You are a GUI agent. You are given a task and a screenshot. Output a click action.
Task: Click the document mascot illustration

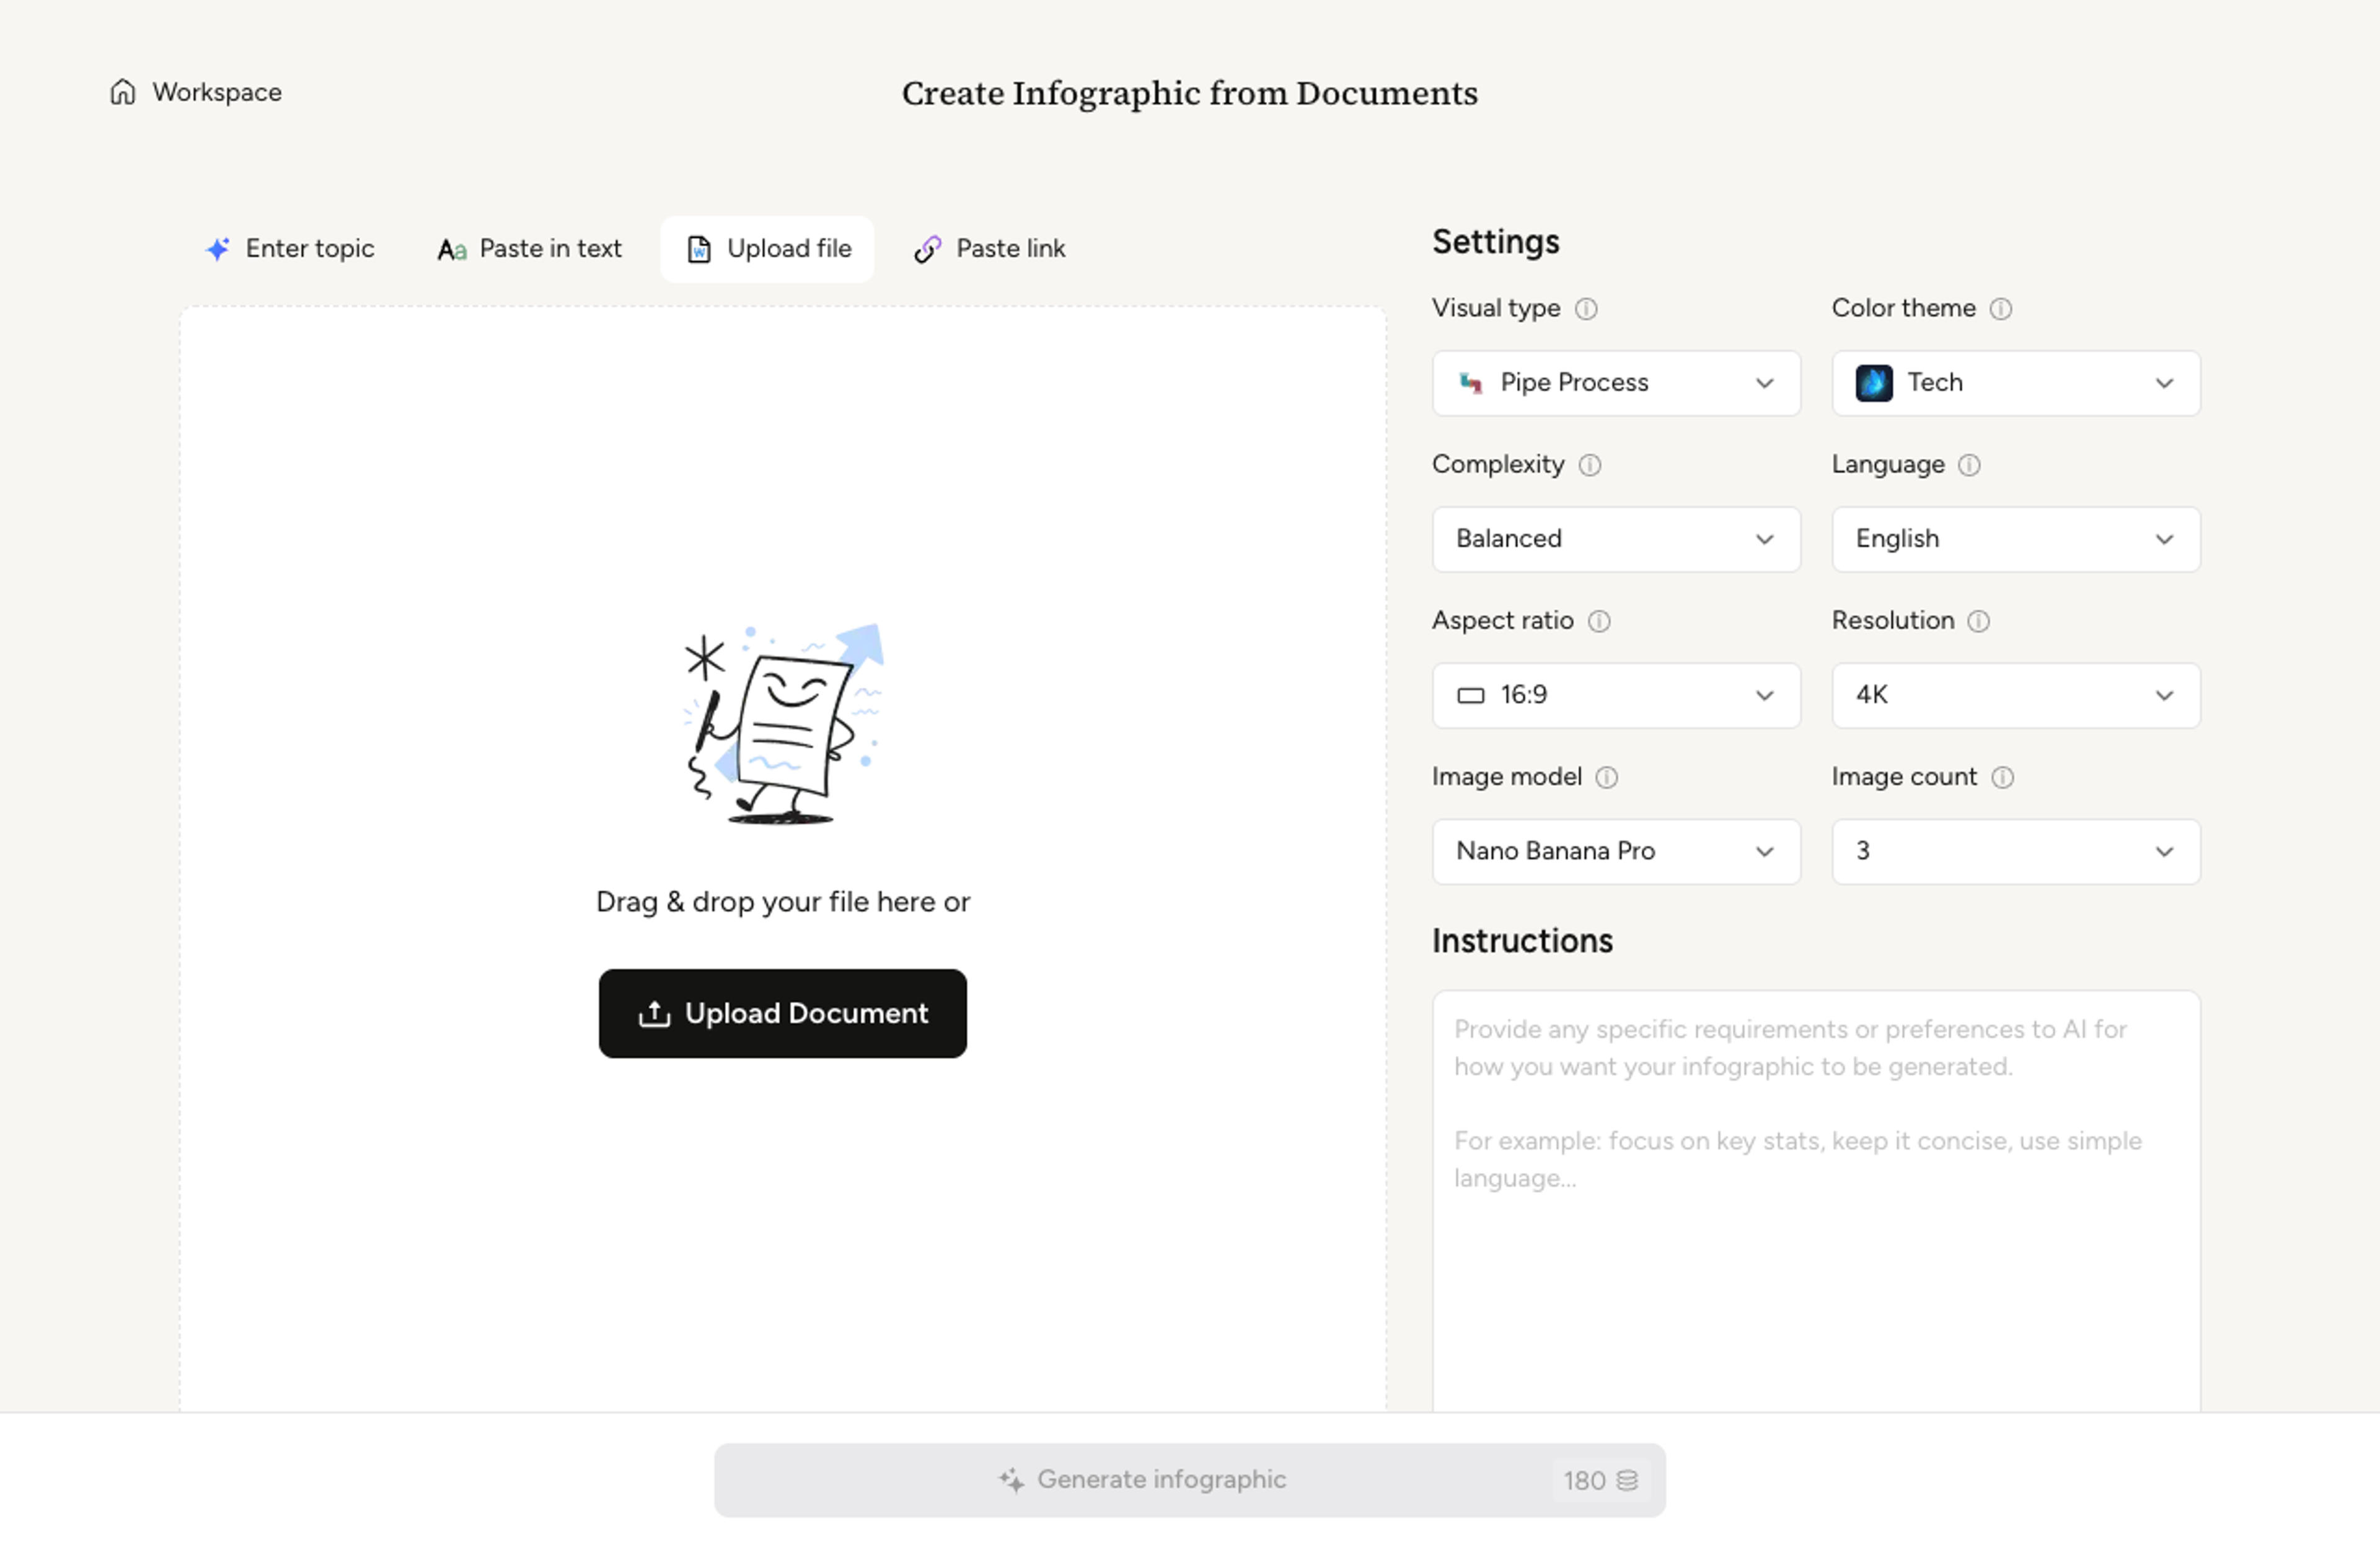pyautogui.click(x=783, y=724)
